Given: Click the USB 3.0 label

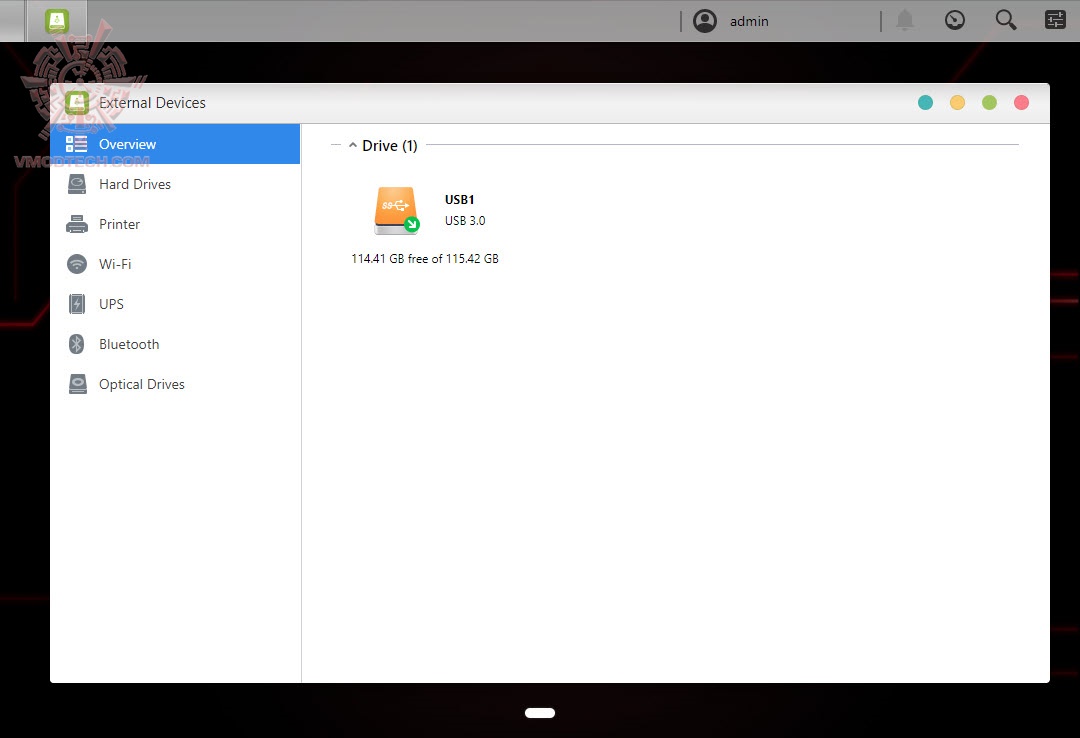Looking at the screenshot, I should pos(465,221).
